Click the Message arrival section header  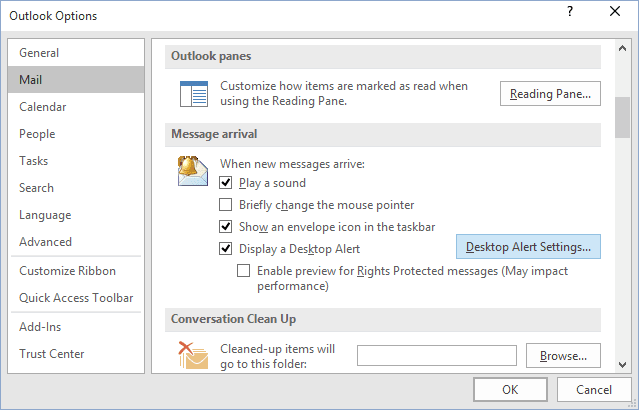(383, 134)
